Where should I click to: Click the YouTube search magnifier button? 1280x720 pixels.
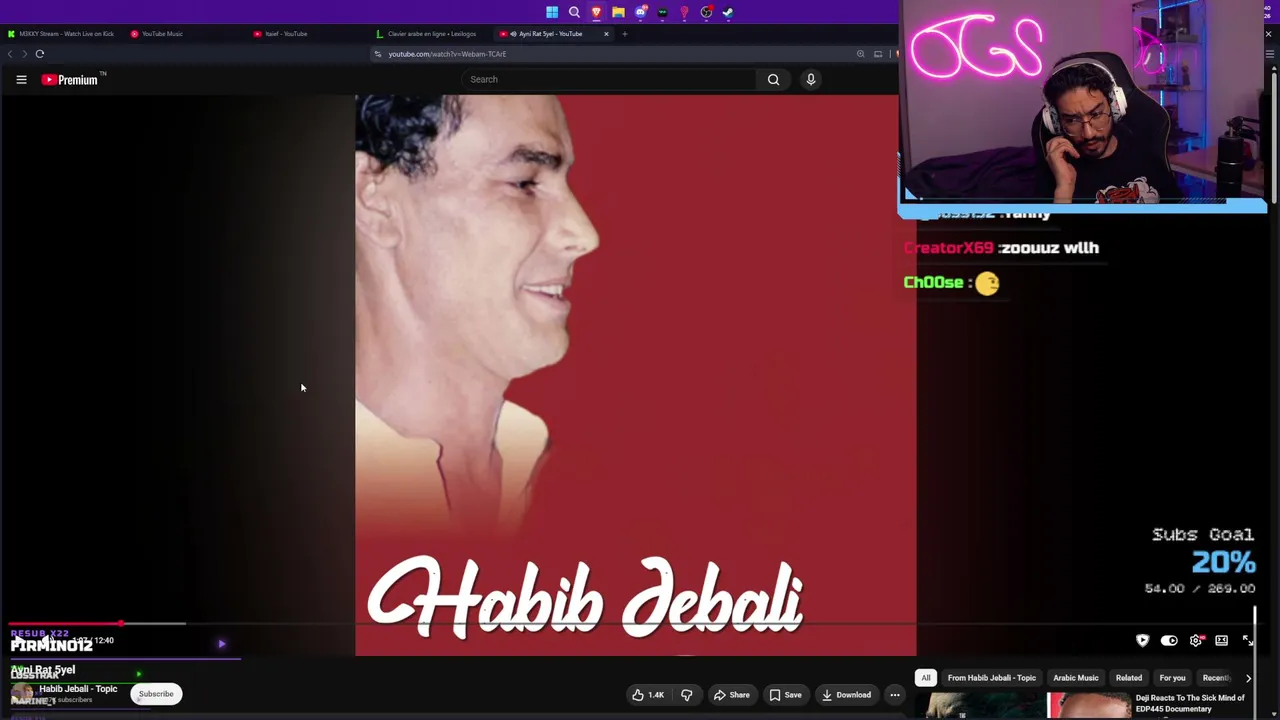[773, 80]
